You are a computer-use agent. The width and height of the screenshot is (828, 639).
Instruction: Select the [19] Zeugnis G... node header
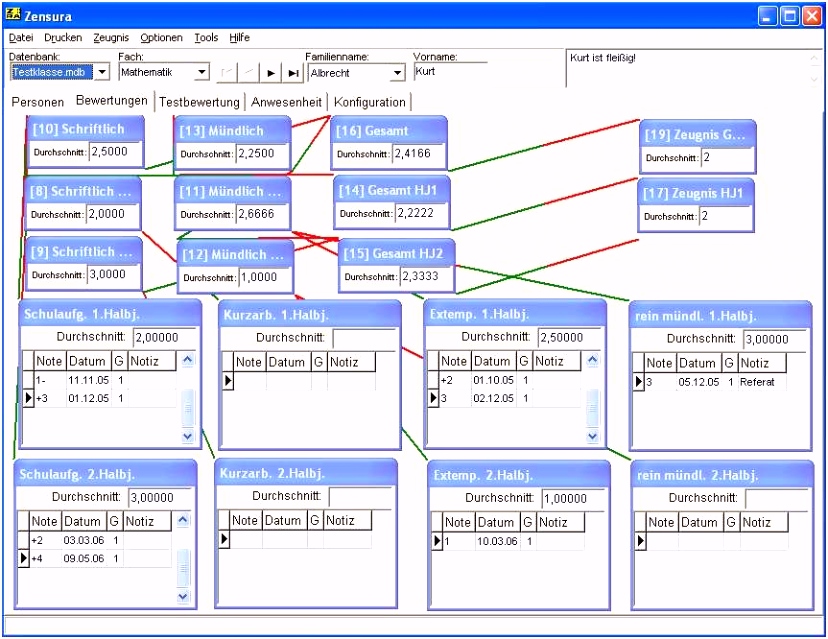698,134
